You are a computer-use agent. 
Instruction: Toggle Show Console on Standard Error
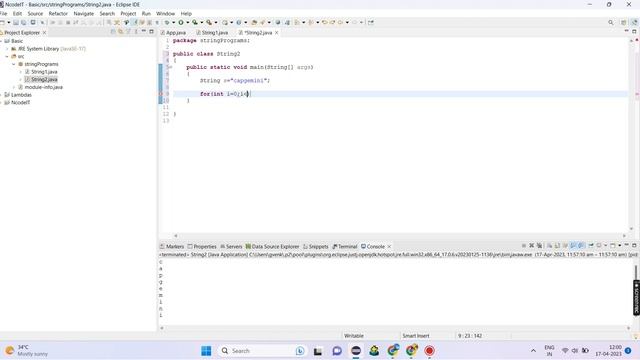point(581,246)
